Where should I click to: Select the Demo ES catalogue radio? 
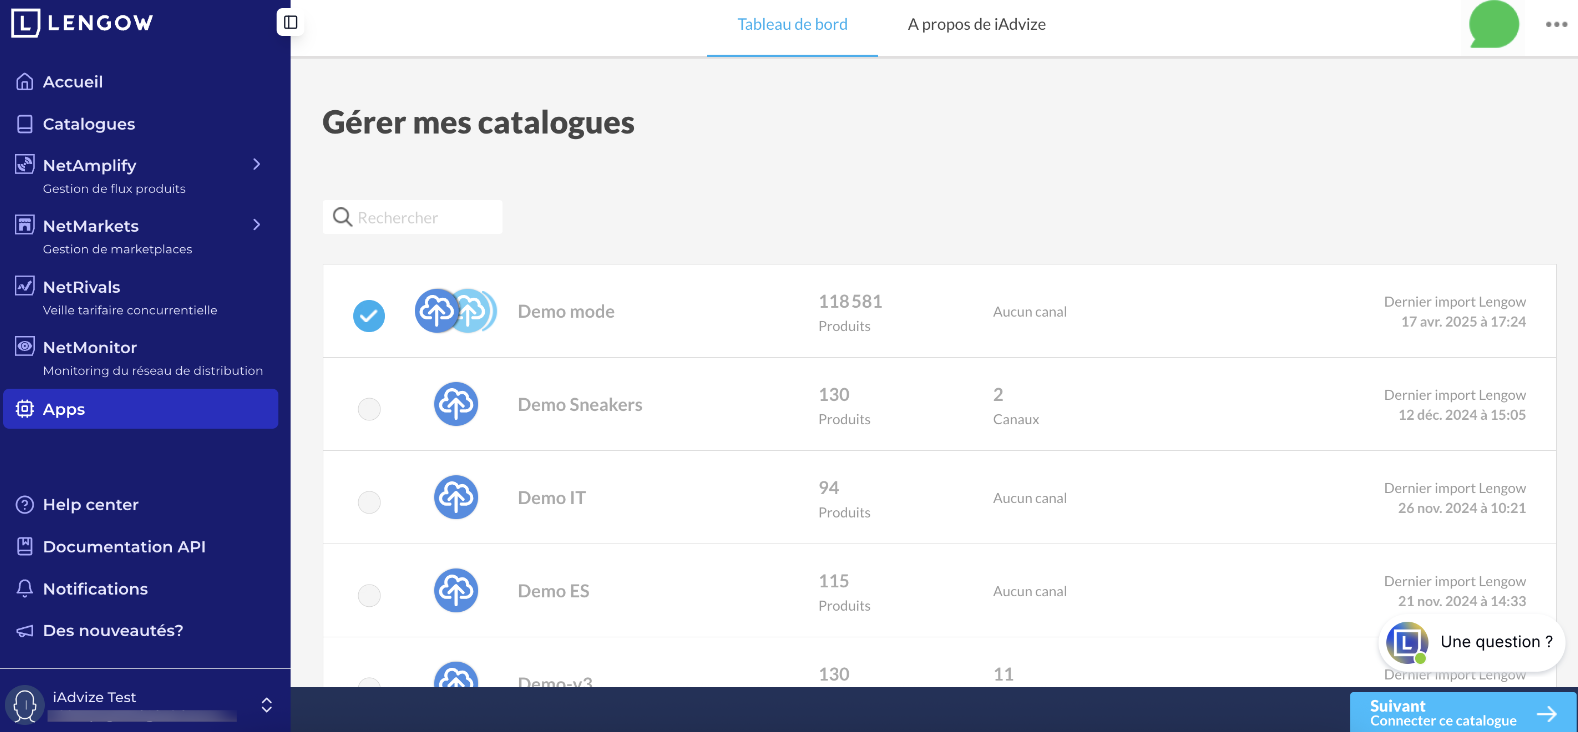click(369, 595)
